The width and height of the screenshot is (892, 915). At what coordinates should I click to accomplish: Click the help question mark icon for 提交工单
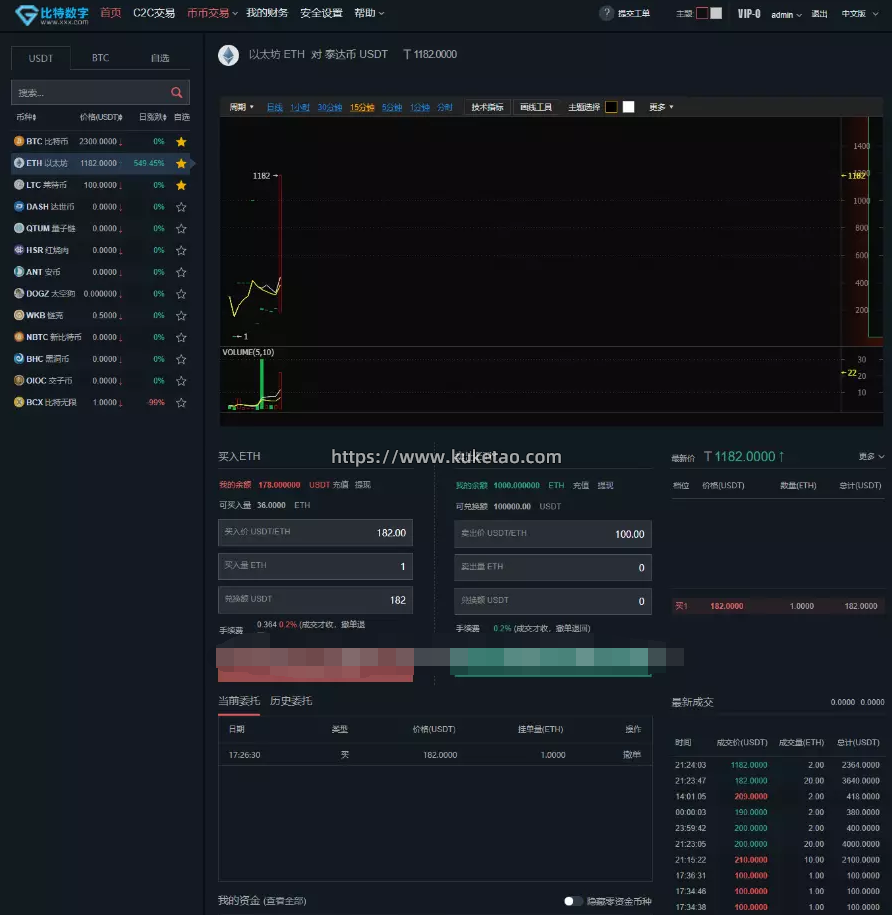(x=606, y=13)
